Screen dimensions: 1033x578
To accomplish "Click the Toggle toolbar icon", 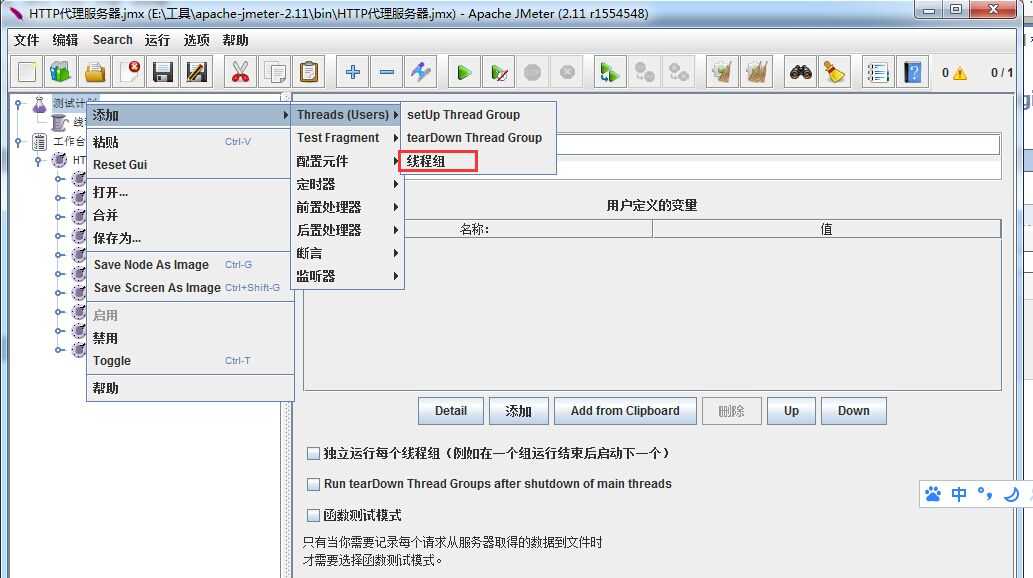I will (x=420, y=72).
